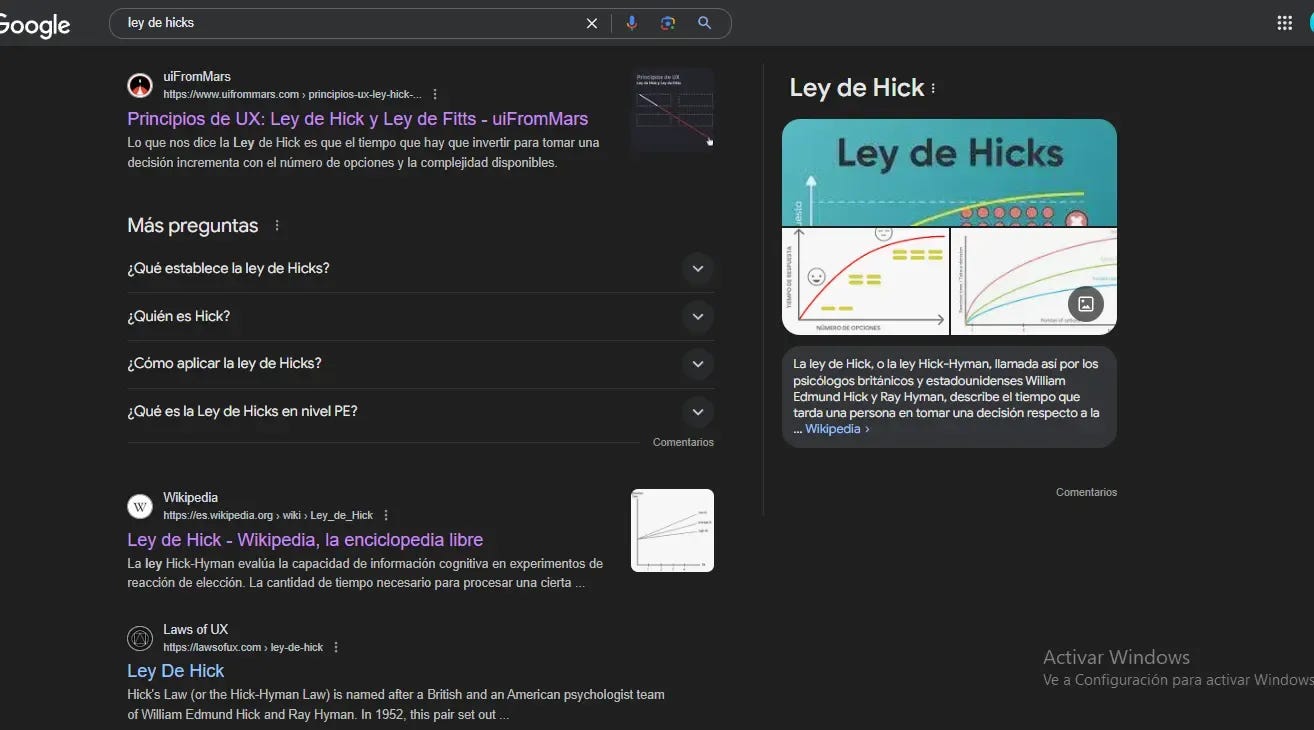This screenshot has width=1314, height=730.
Task: Open the Ley de Hick Wikipedia result title
Action: click(305, 540)
